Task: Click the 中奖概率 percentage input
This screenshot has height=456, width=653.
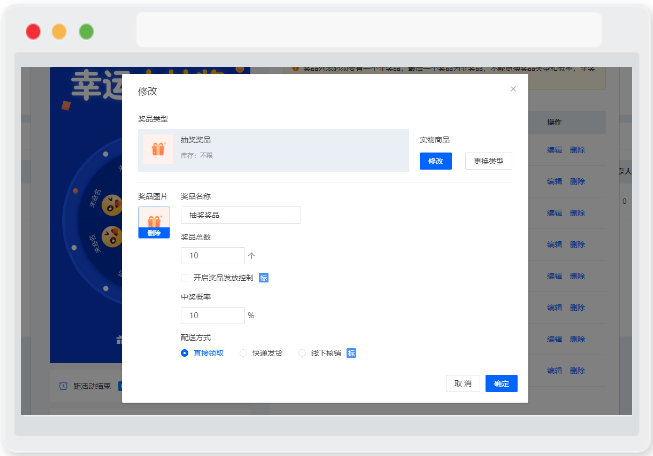Action: (x=213, y=315)
